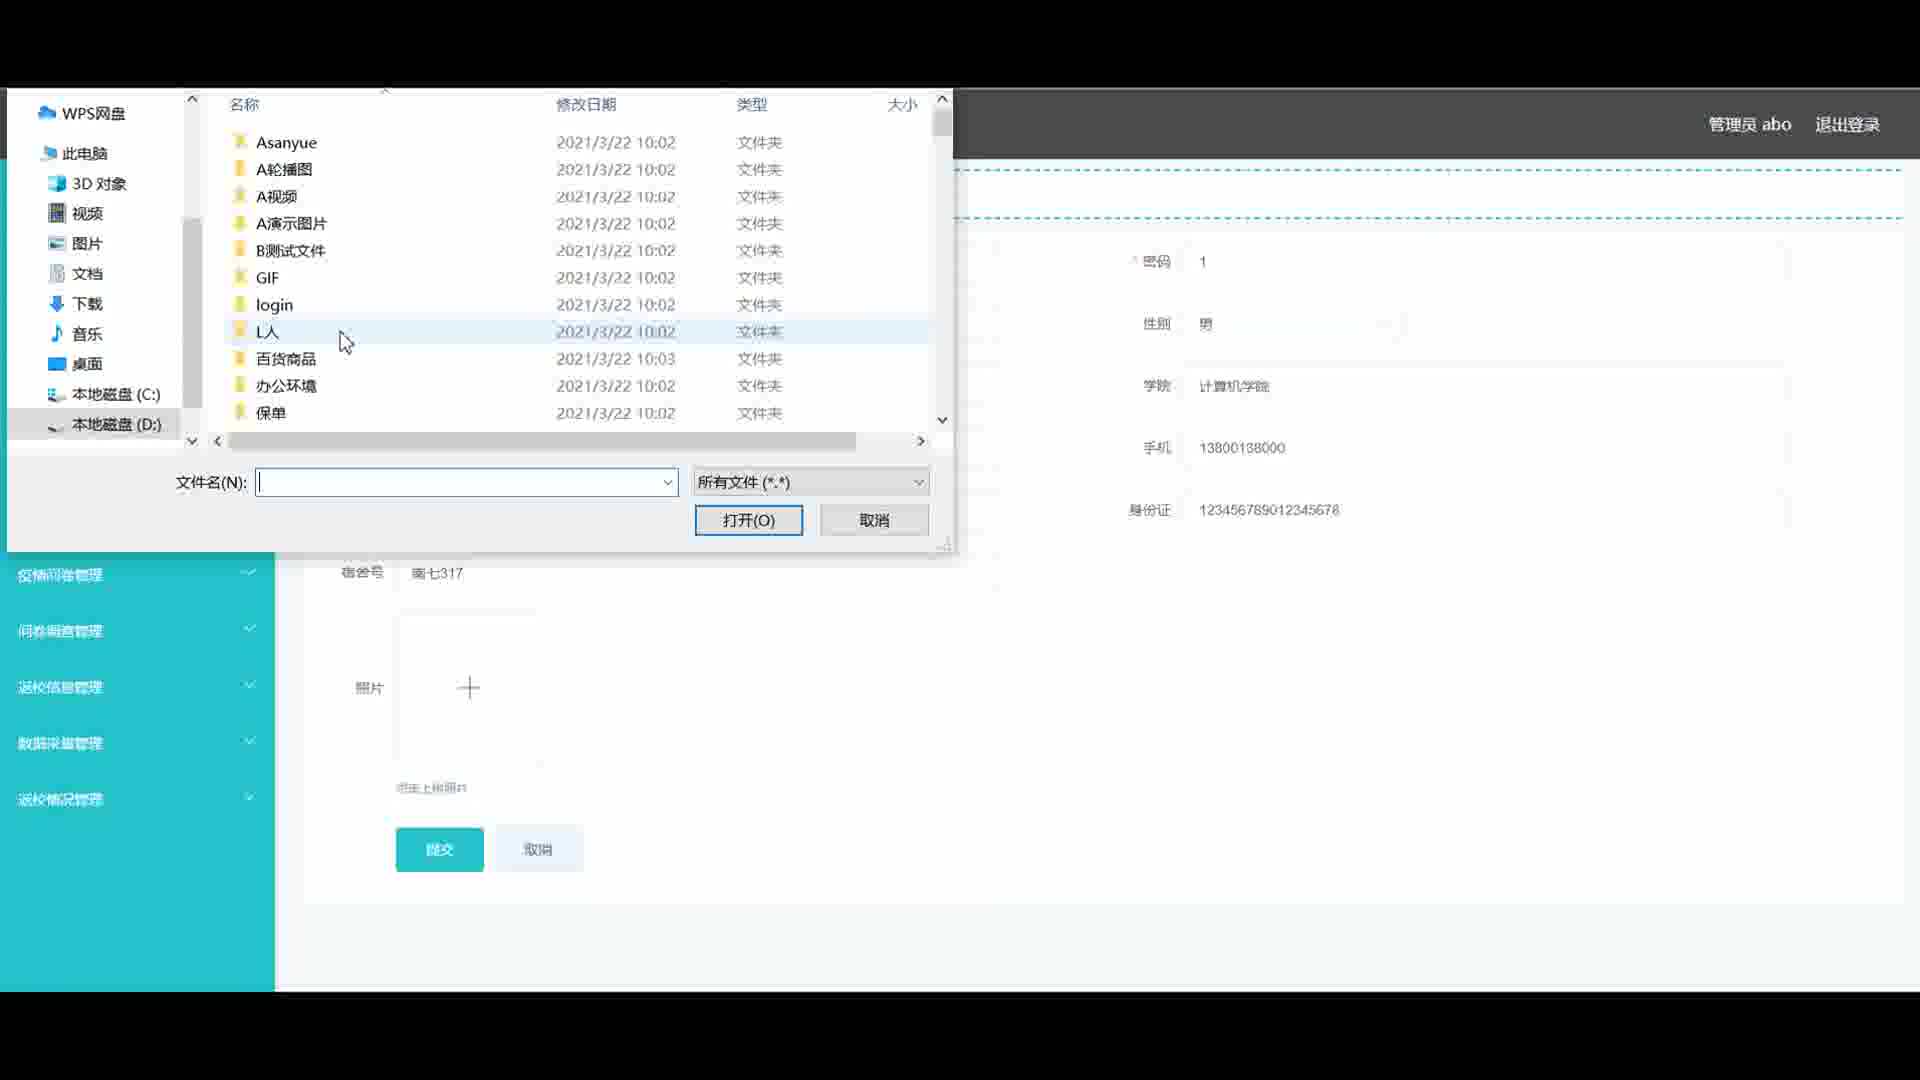This screenshot has height=1080, width=1920.
Task: Open the Asanyue folder icon
Action: click(240, 142)
